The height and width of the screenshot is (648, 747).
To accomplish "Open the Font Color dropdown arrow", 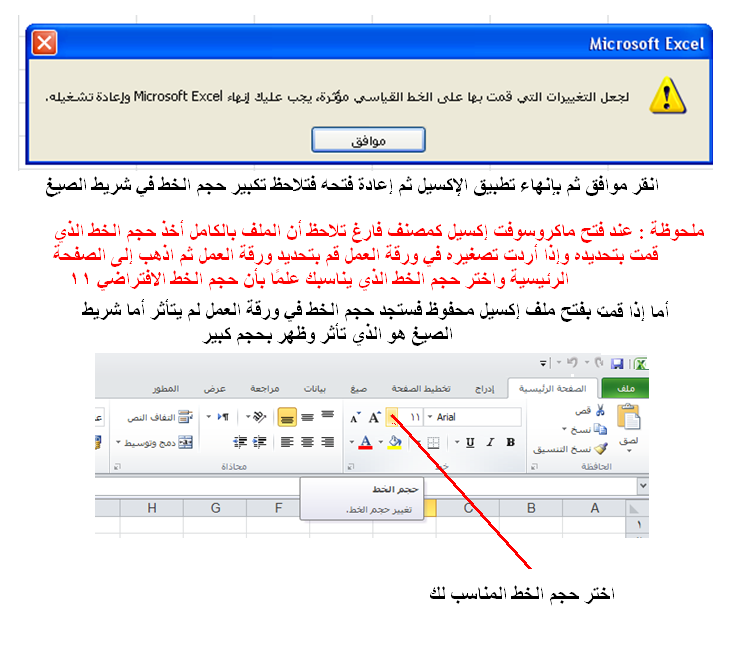I will pos(352,442).
